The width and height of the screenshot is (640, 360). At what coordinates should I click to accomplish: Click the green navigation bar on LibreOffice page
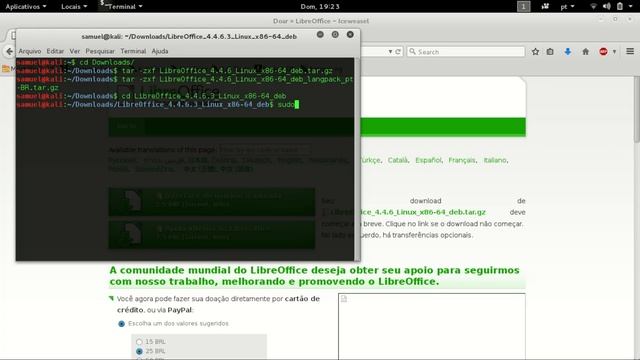point(443,127)
